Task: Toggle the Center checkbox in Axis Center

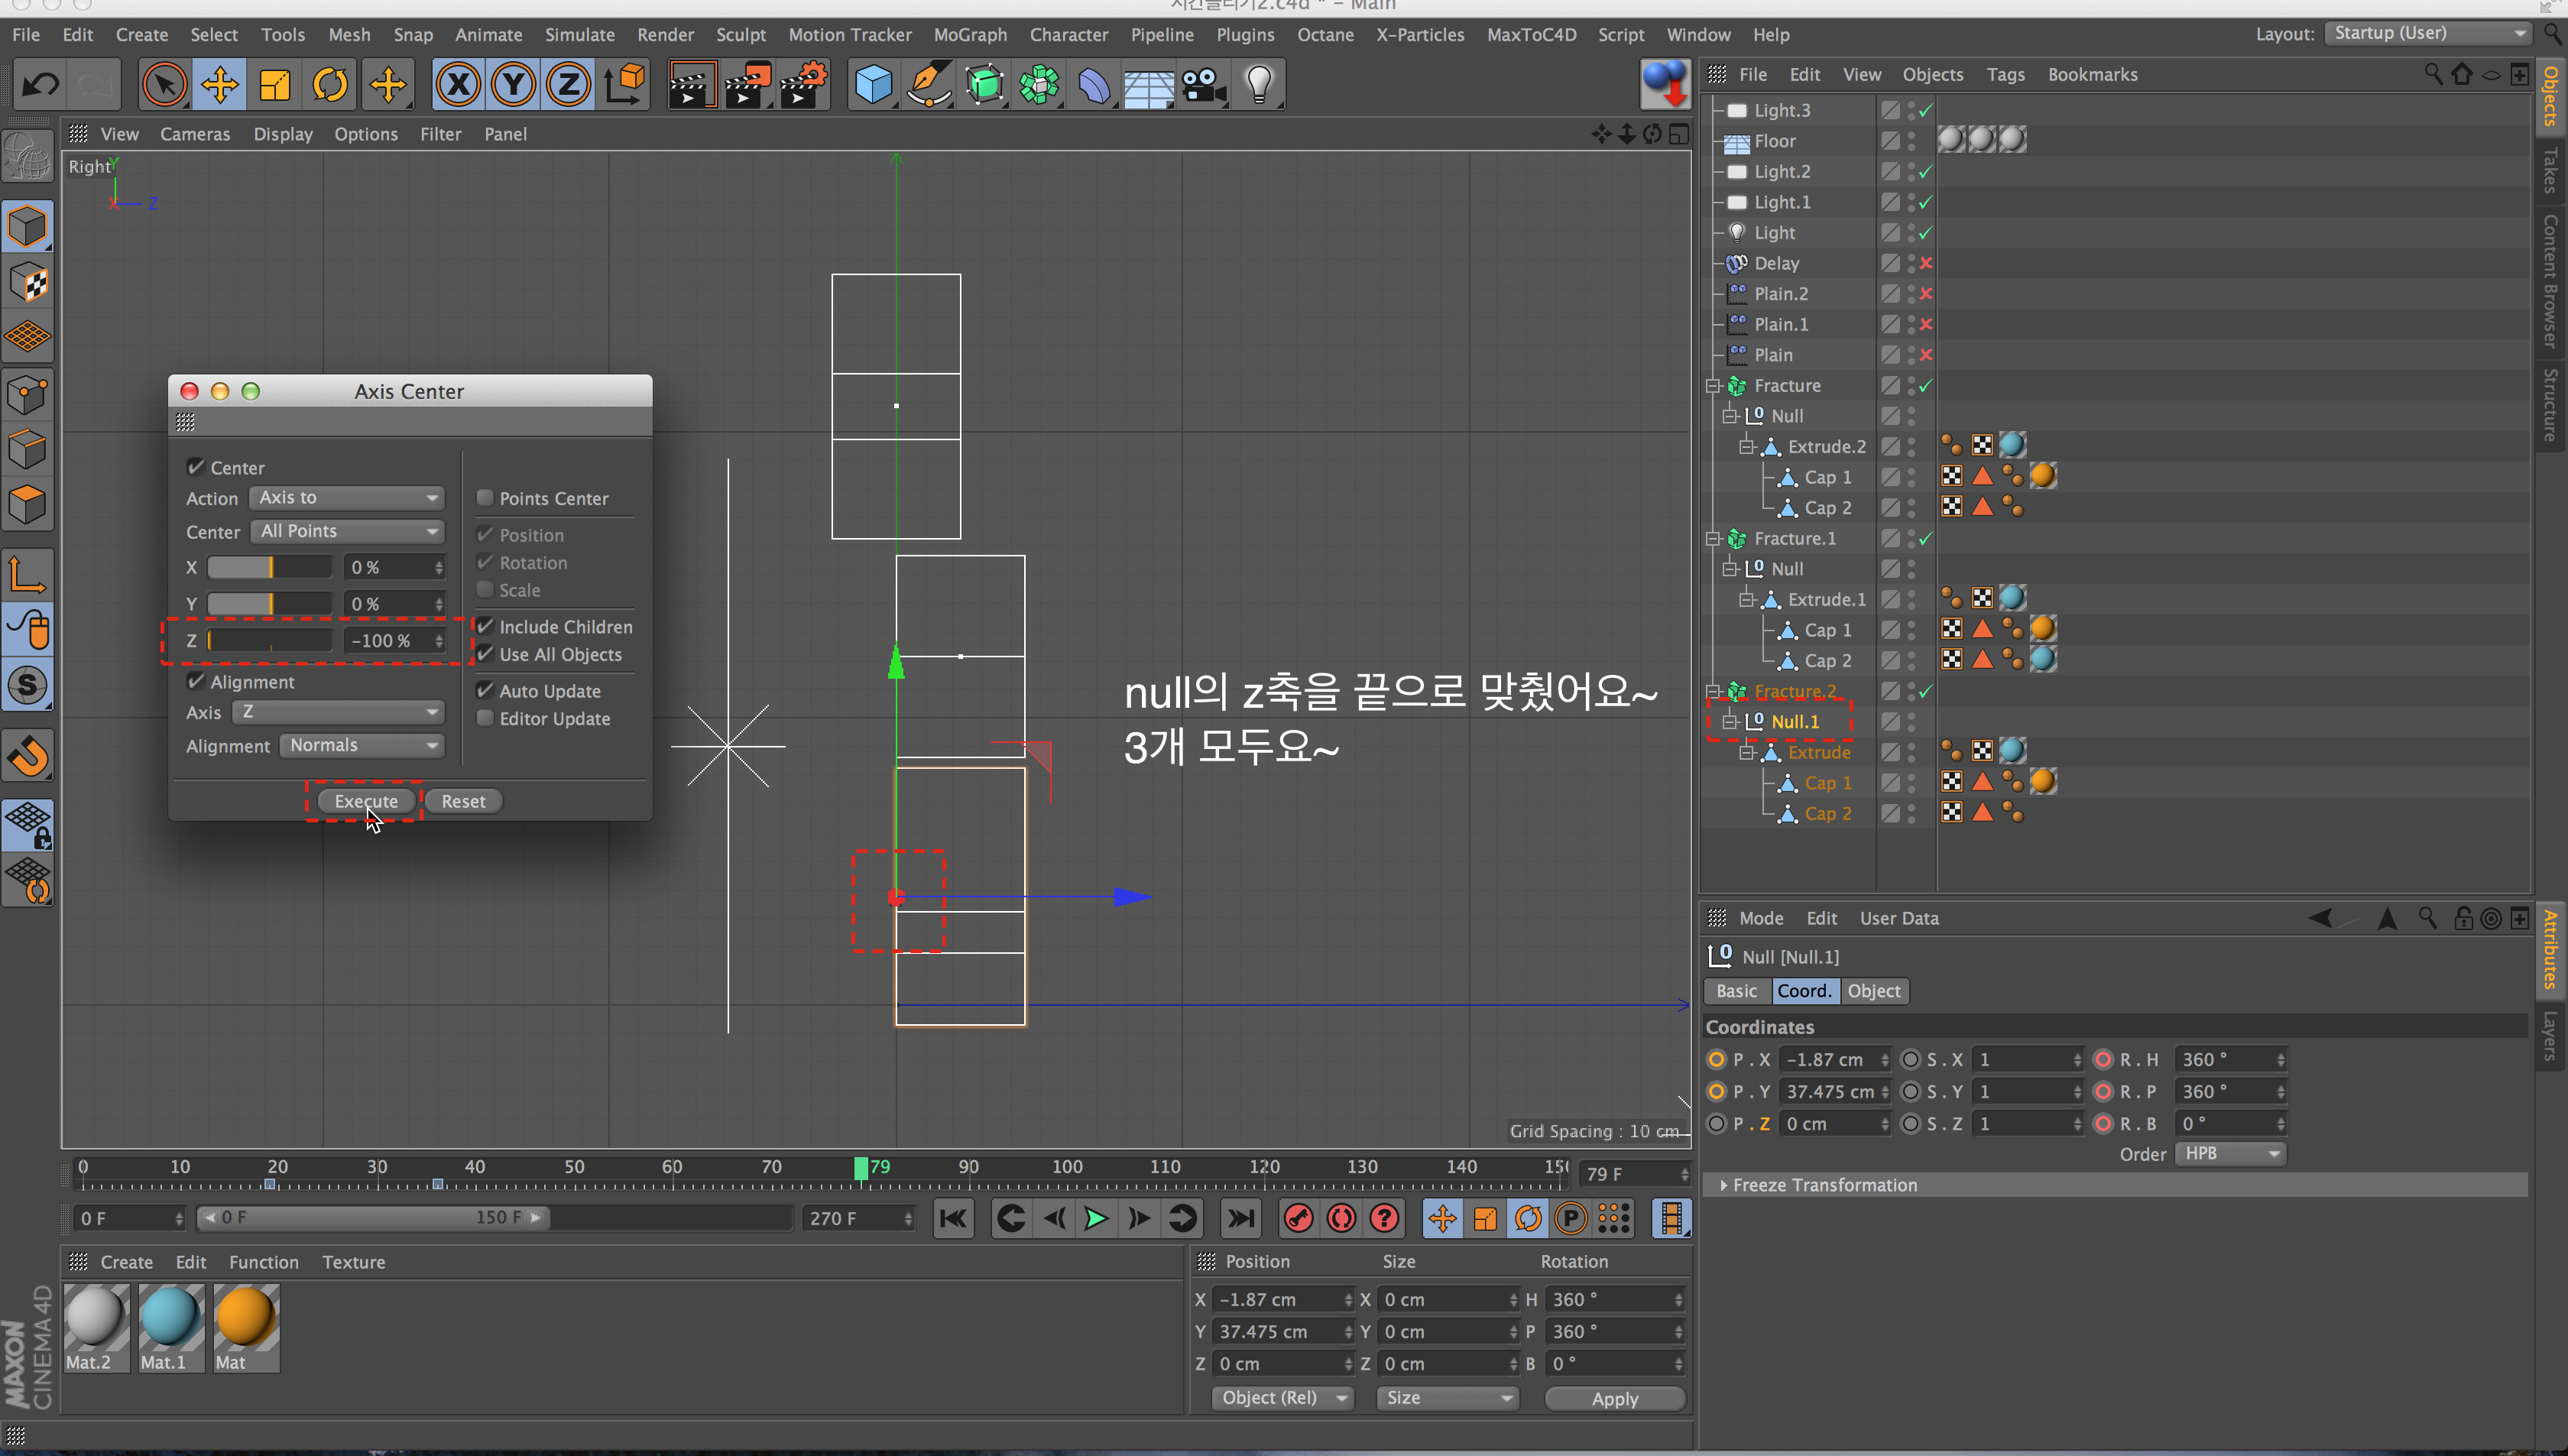Action: tap(196, 467)
